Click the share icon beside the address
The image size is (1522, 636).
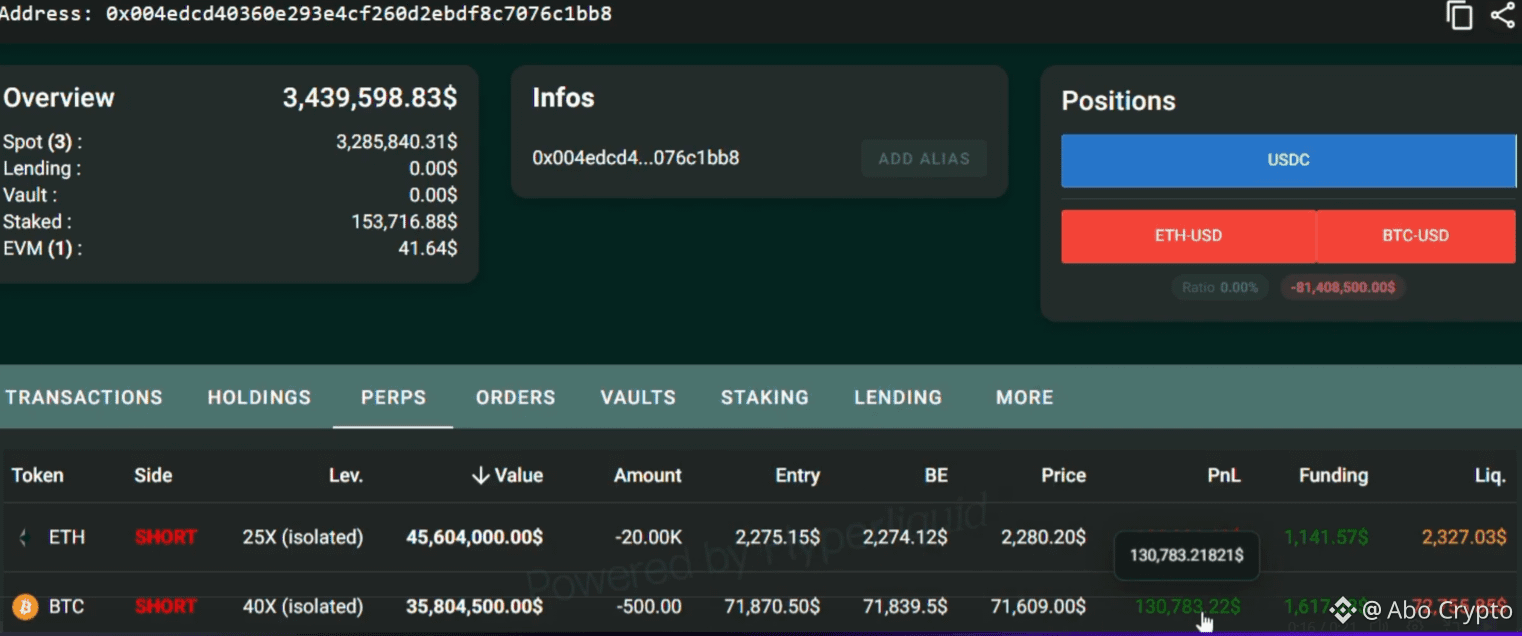tap(1503, 14)
